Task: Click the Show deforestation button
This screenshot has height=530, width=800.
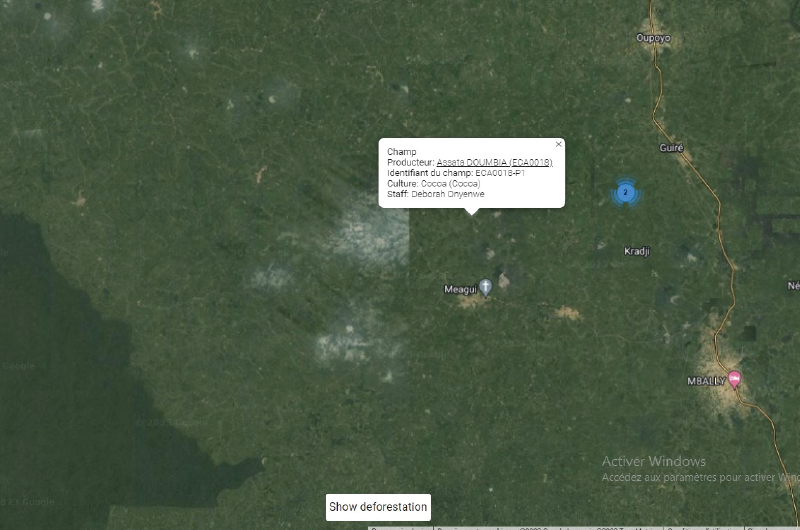Action: click(x=378, y=507)
